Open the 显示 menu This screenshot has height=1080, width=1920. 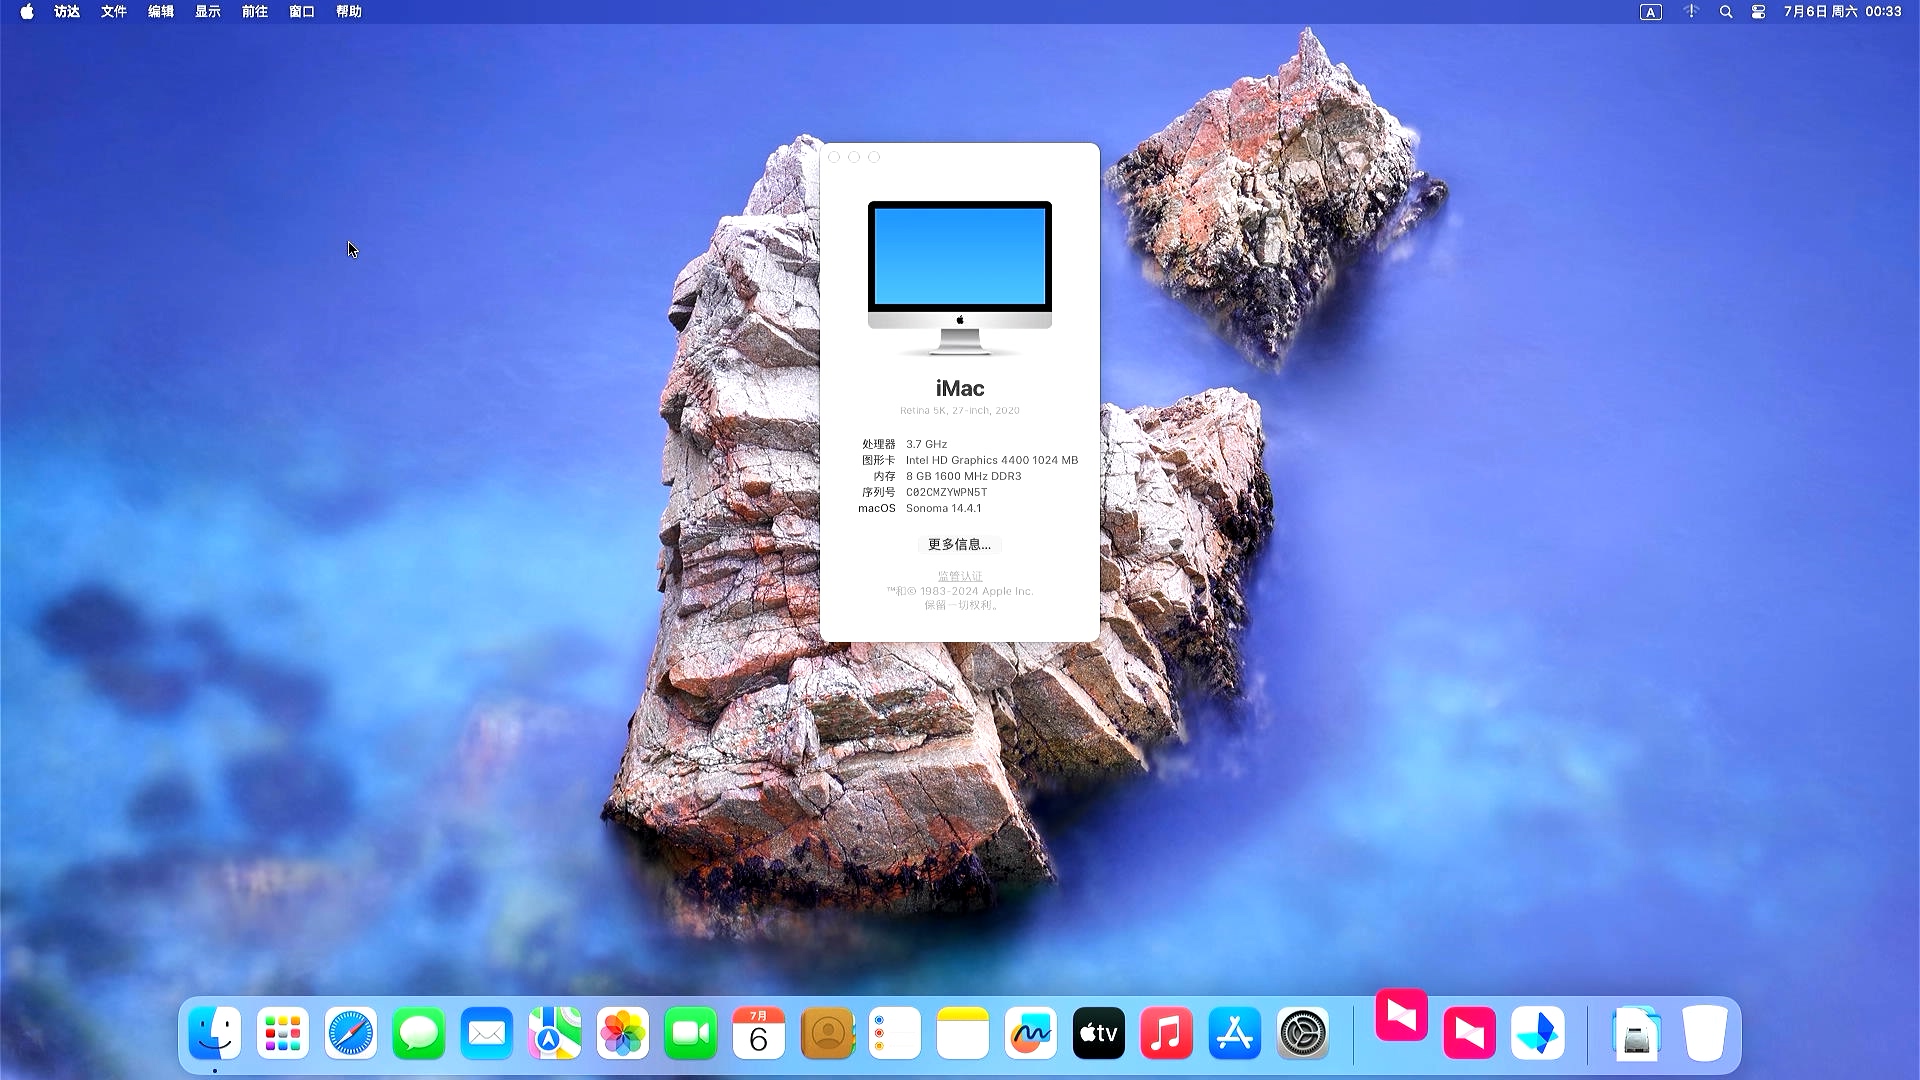(x=208, y=12)
